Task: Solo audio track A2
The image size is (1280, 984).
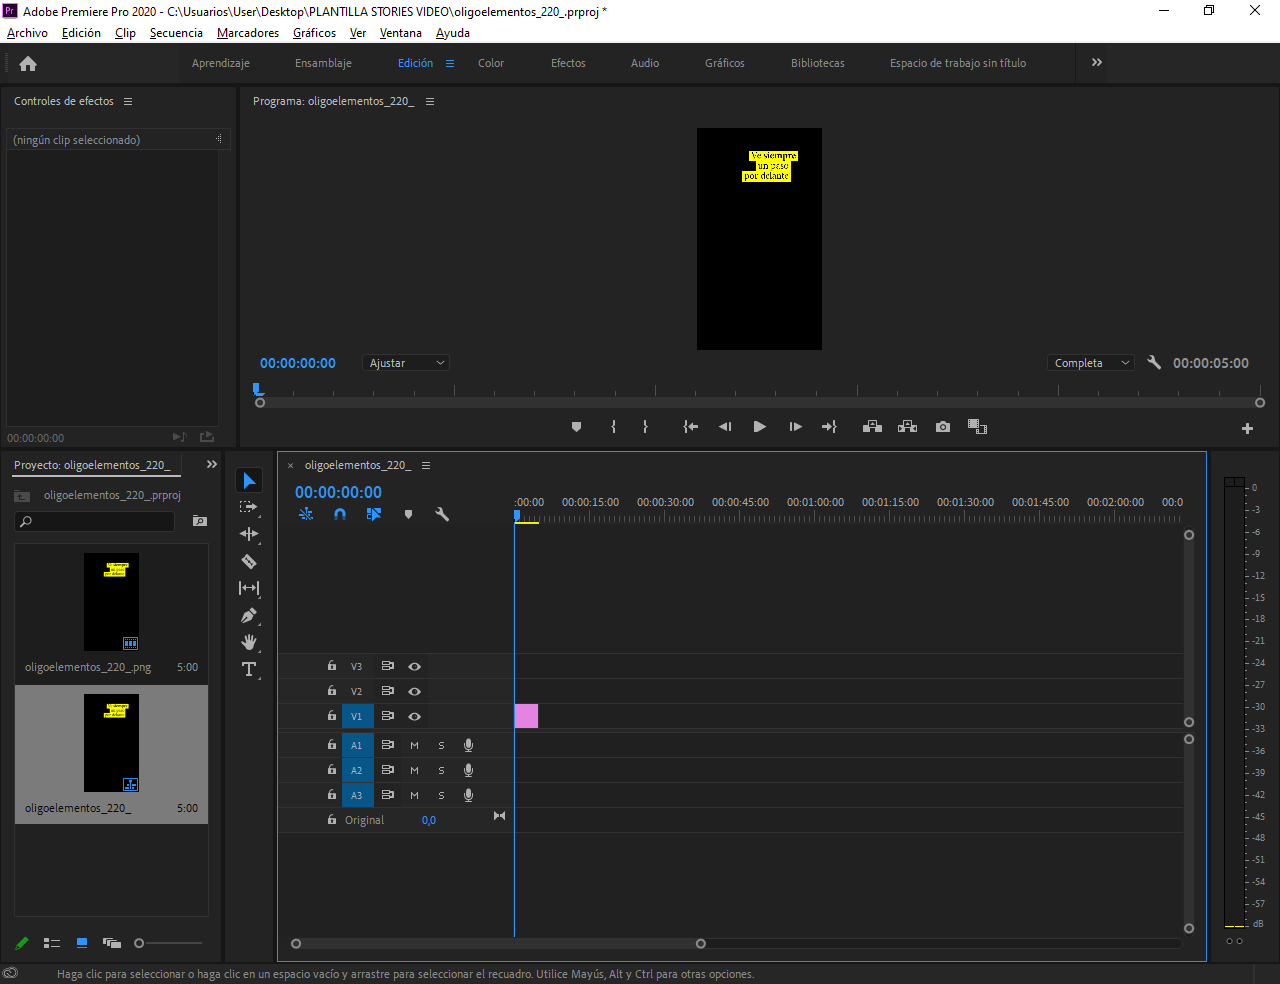Action: (x=441, y=770)
